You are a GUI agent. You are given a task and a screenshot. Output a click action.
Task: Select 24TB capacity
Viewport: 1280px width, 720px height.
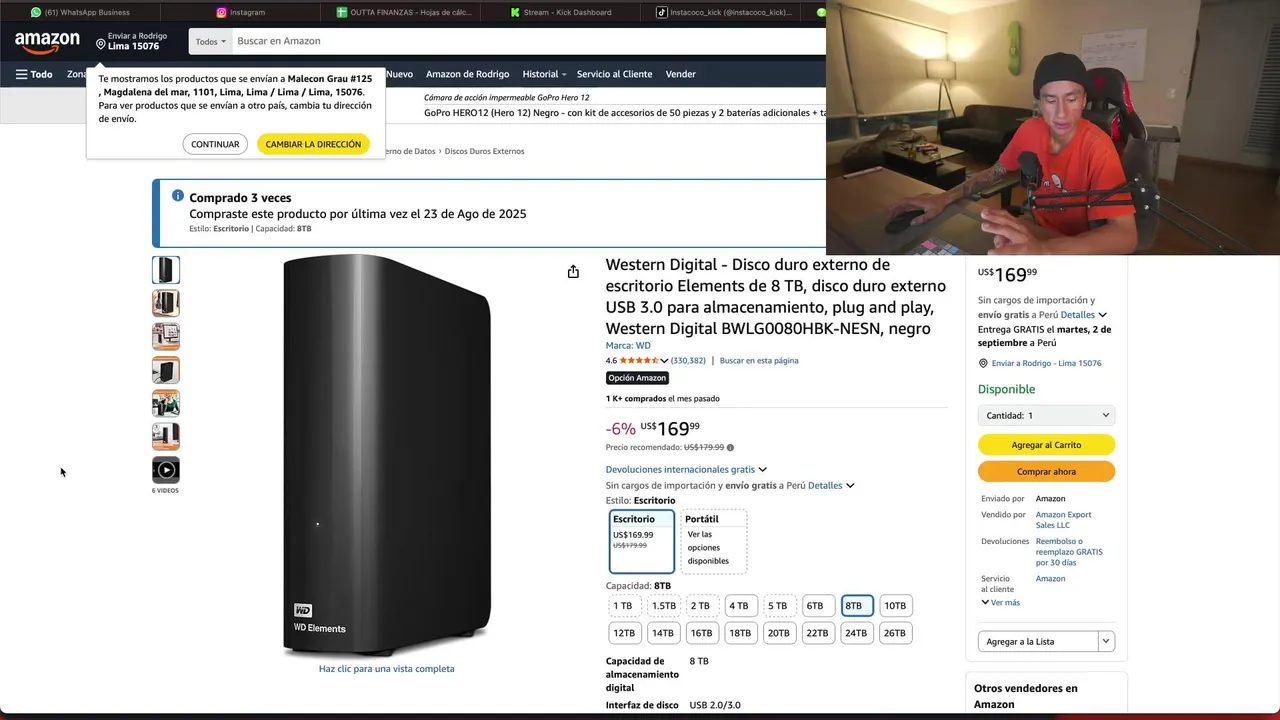[x=856, y=633]
